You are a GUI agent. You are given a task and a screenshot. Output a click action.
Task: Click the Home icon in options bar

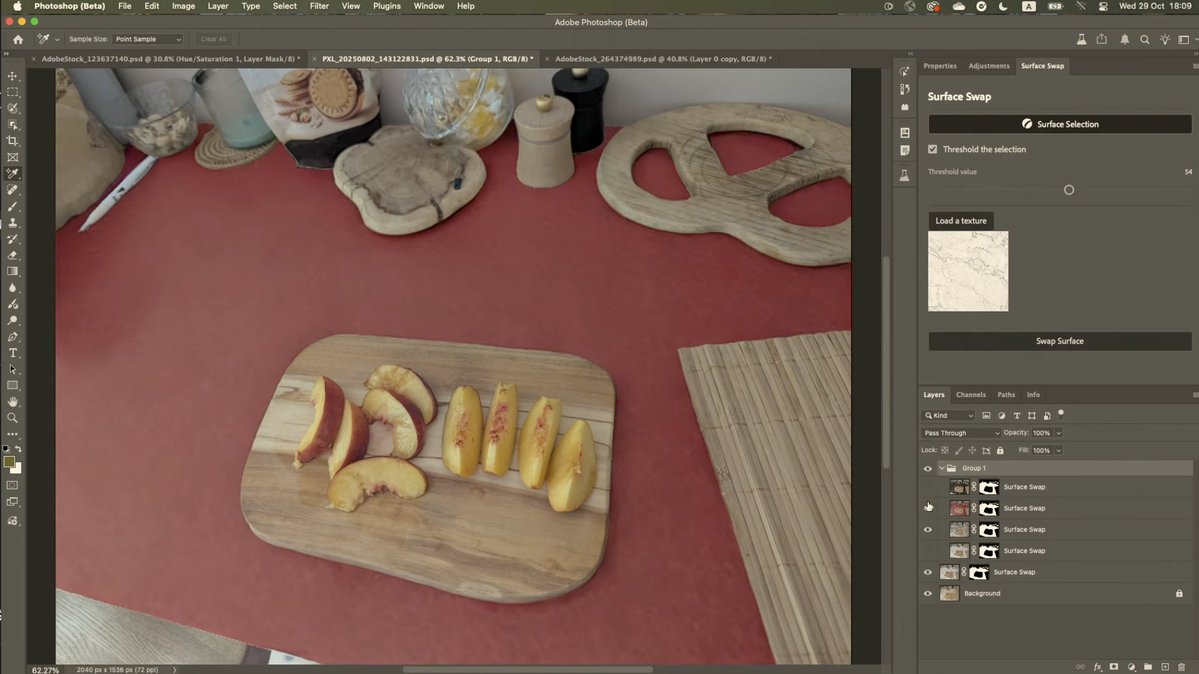tap(18, 39)
